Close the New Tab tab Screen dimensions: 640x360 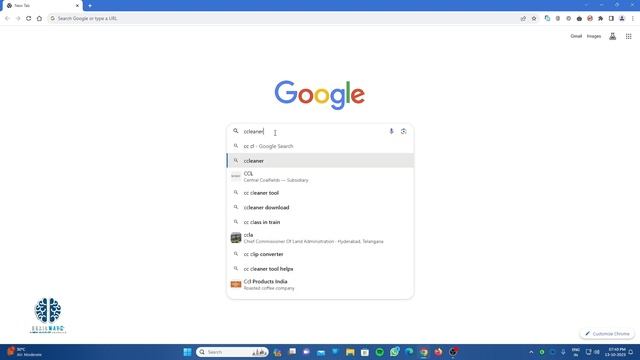(x=77, y=6)
